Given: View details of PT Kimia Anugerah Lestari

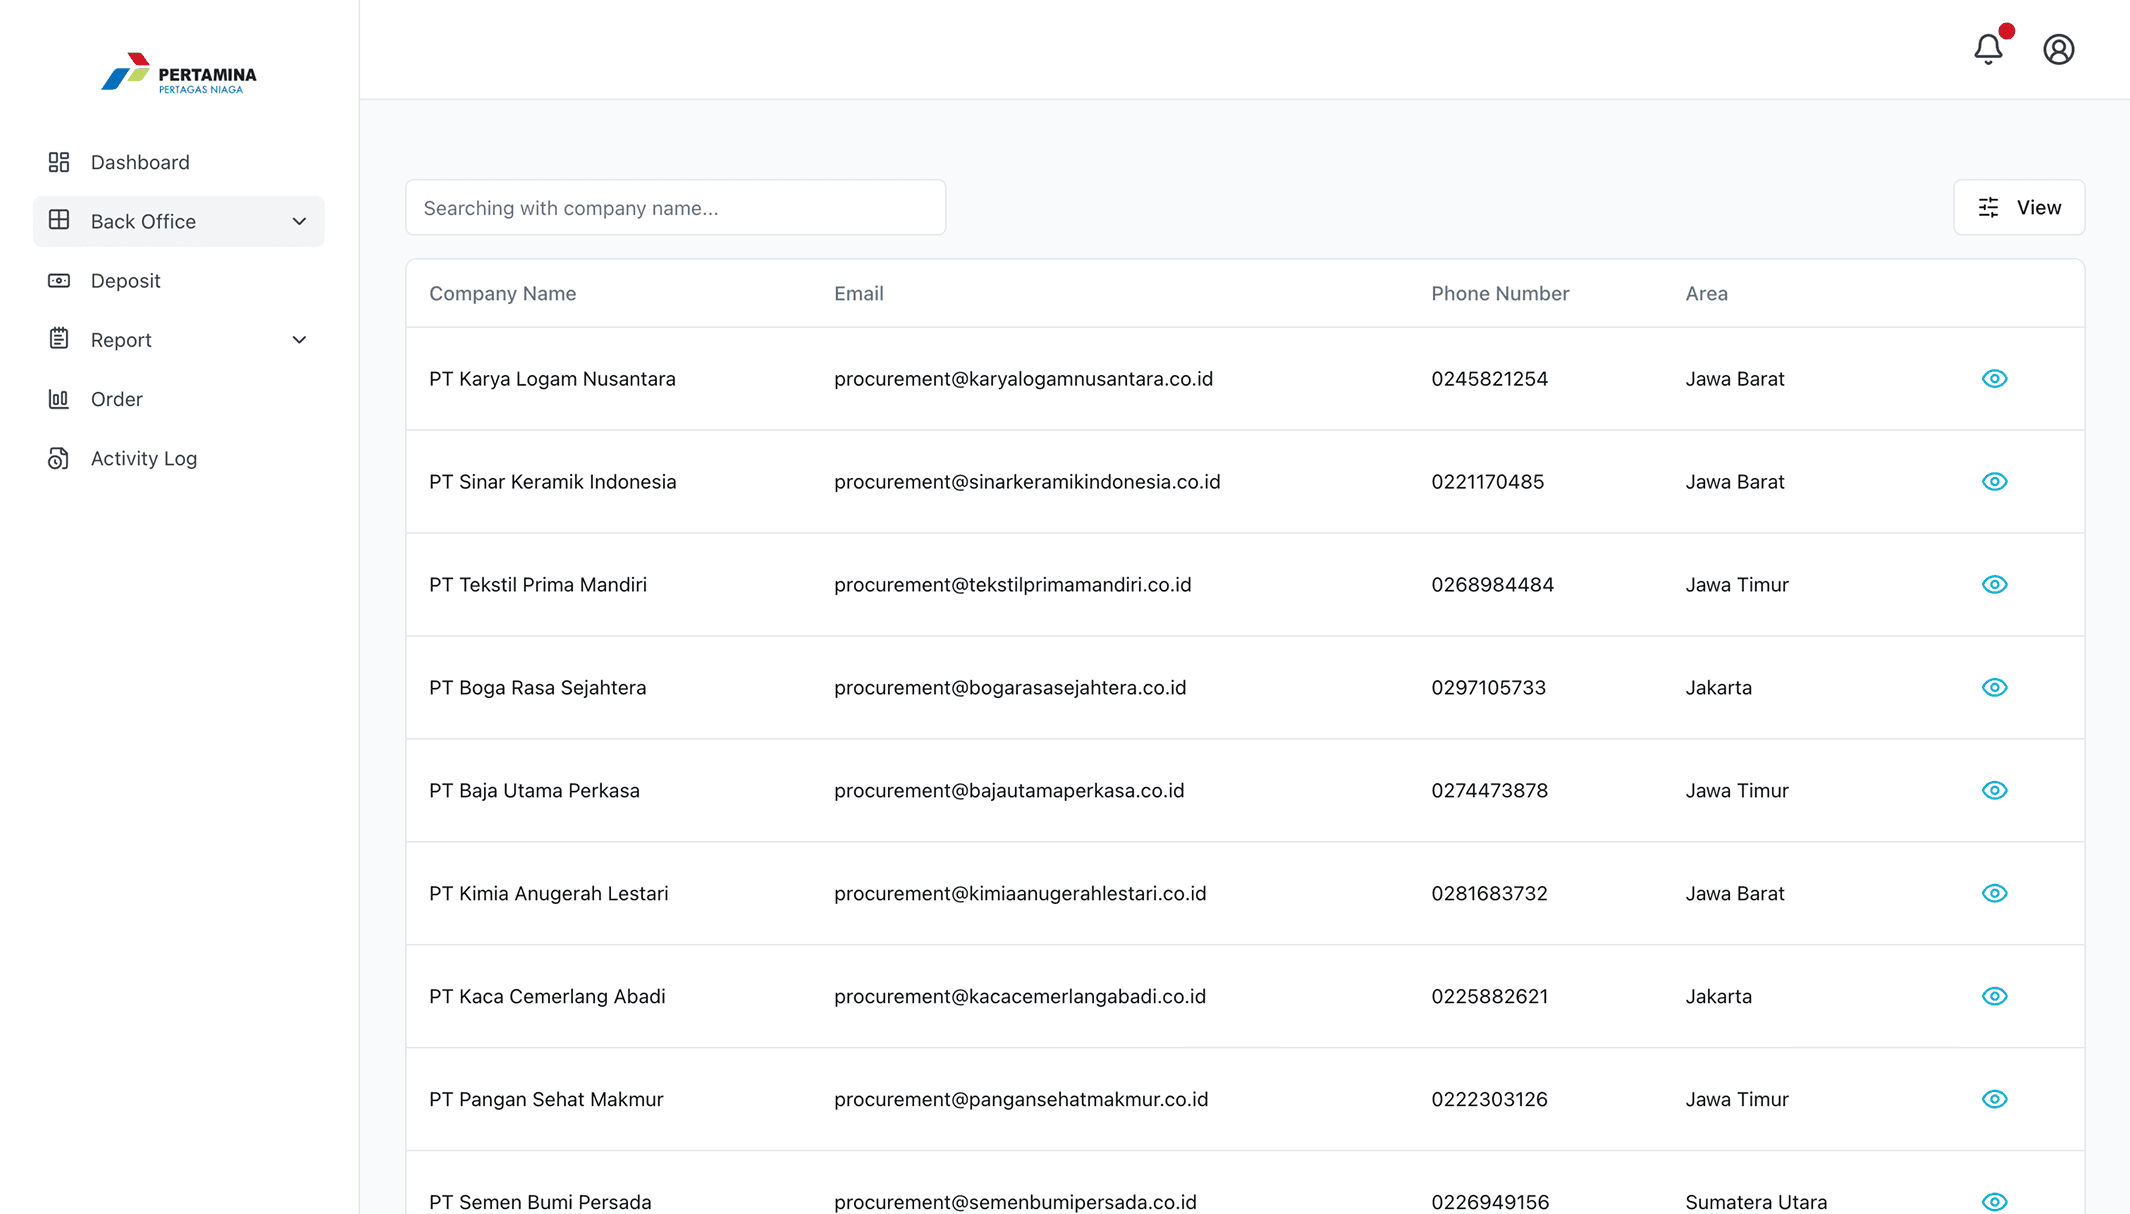Looking at the screenshot, I should click(x=1994, y=893).
